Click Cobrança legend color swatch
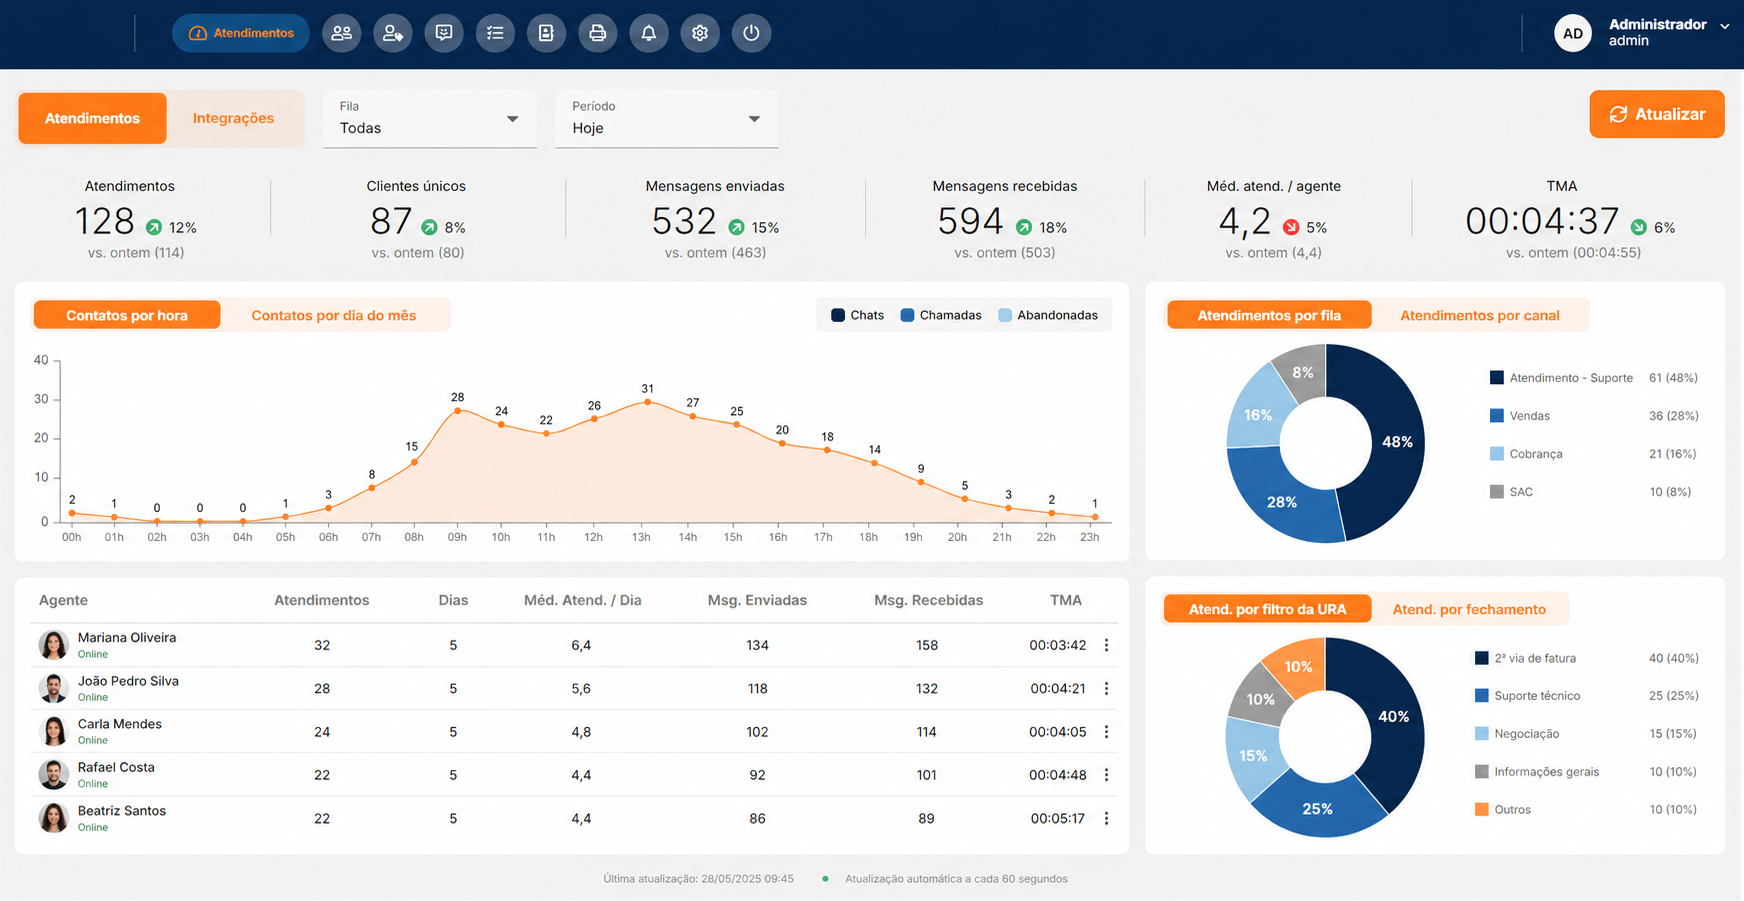 tap(1497, 454)
